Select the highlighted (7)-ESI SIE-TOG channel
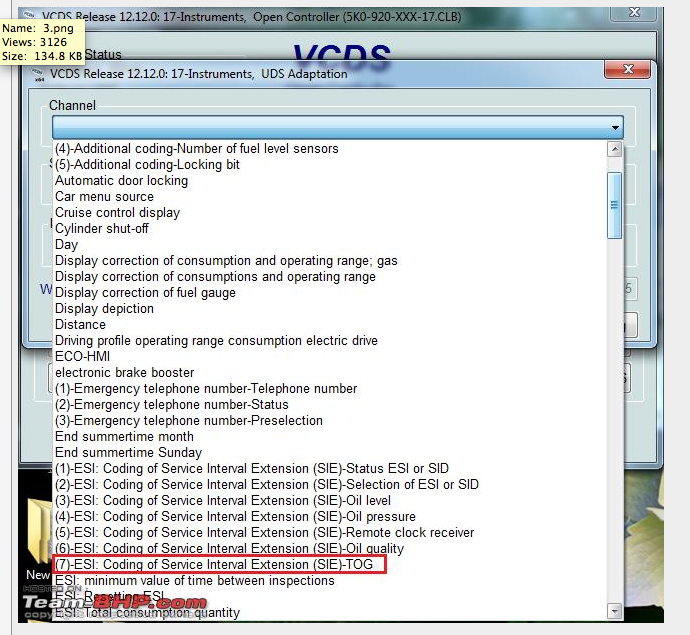This screenshot has width=690, height=635. click(x=218, y=565)
